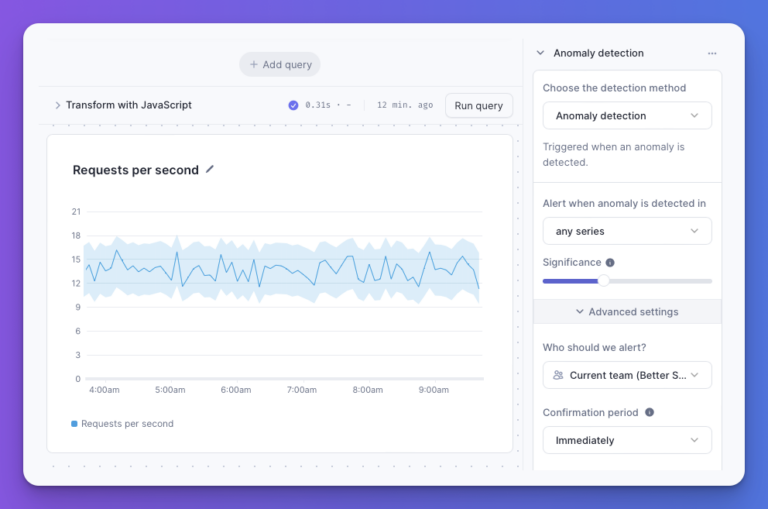Show the Significance info tooltip icon
This screenshot has height=509, width=768.
(x=610, y=263)
